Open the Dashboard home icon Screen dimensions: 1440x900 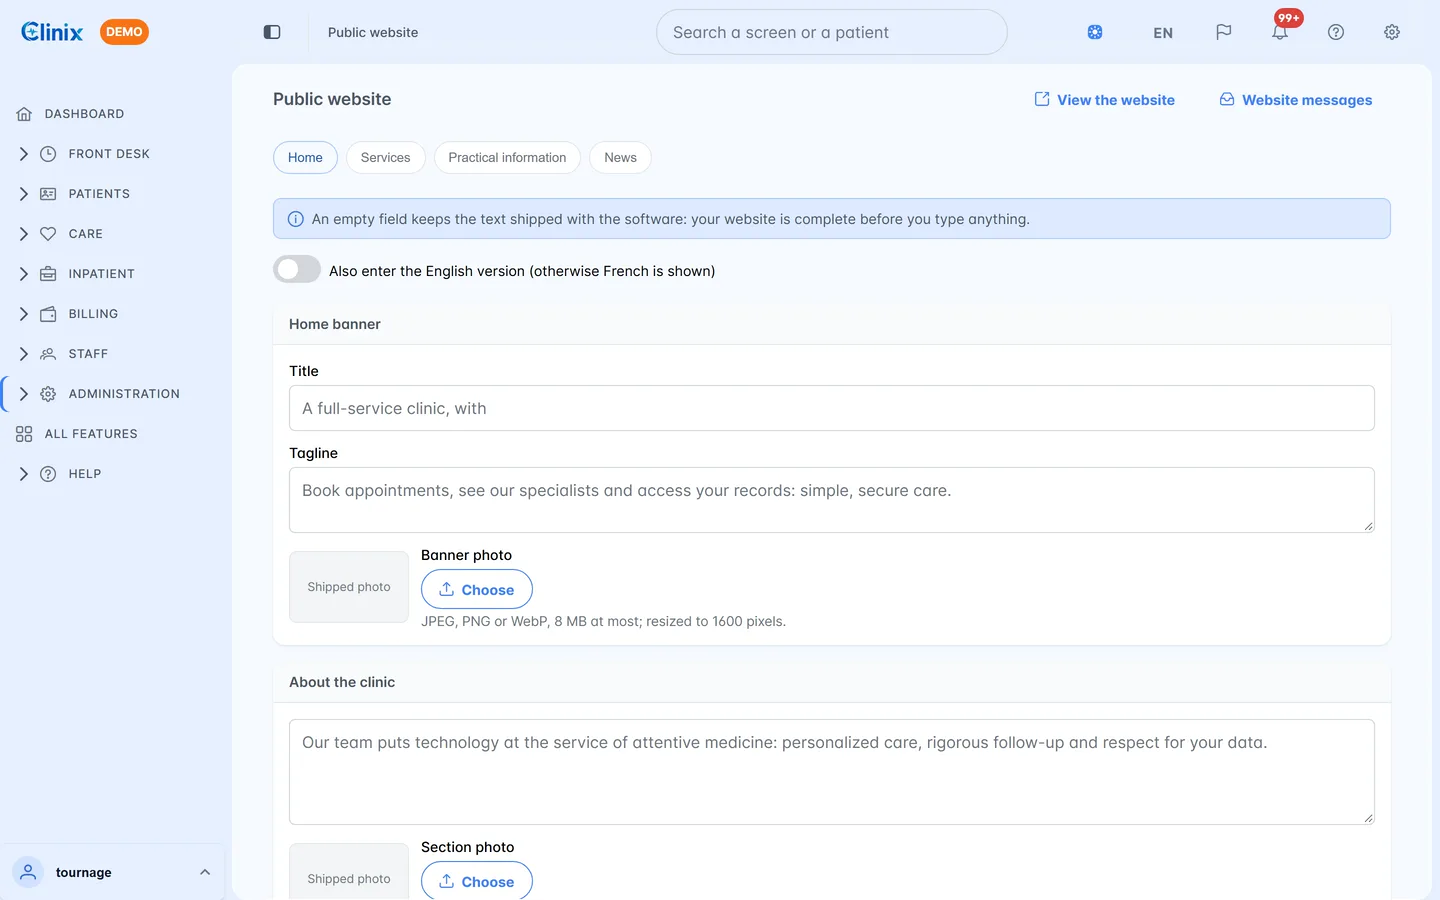(x=24, y=114)
